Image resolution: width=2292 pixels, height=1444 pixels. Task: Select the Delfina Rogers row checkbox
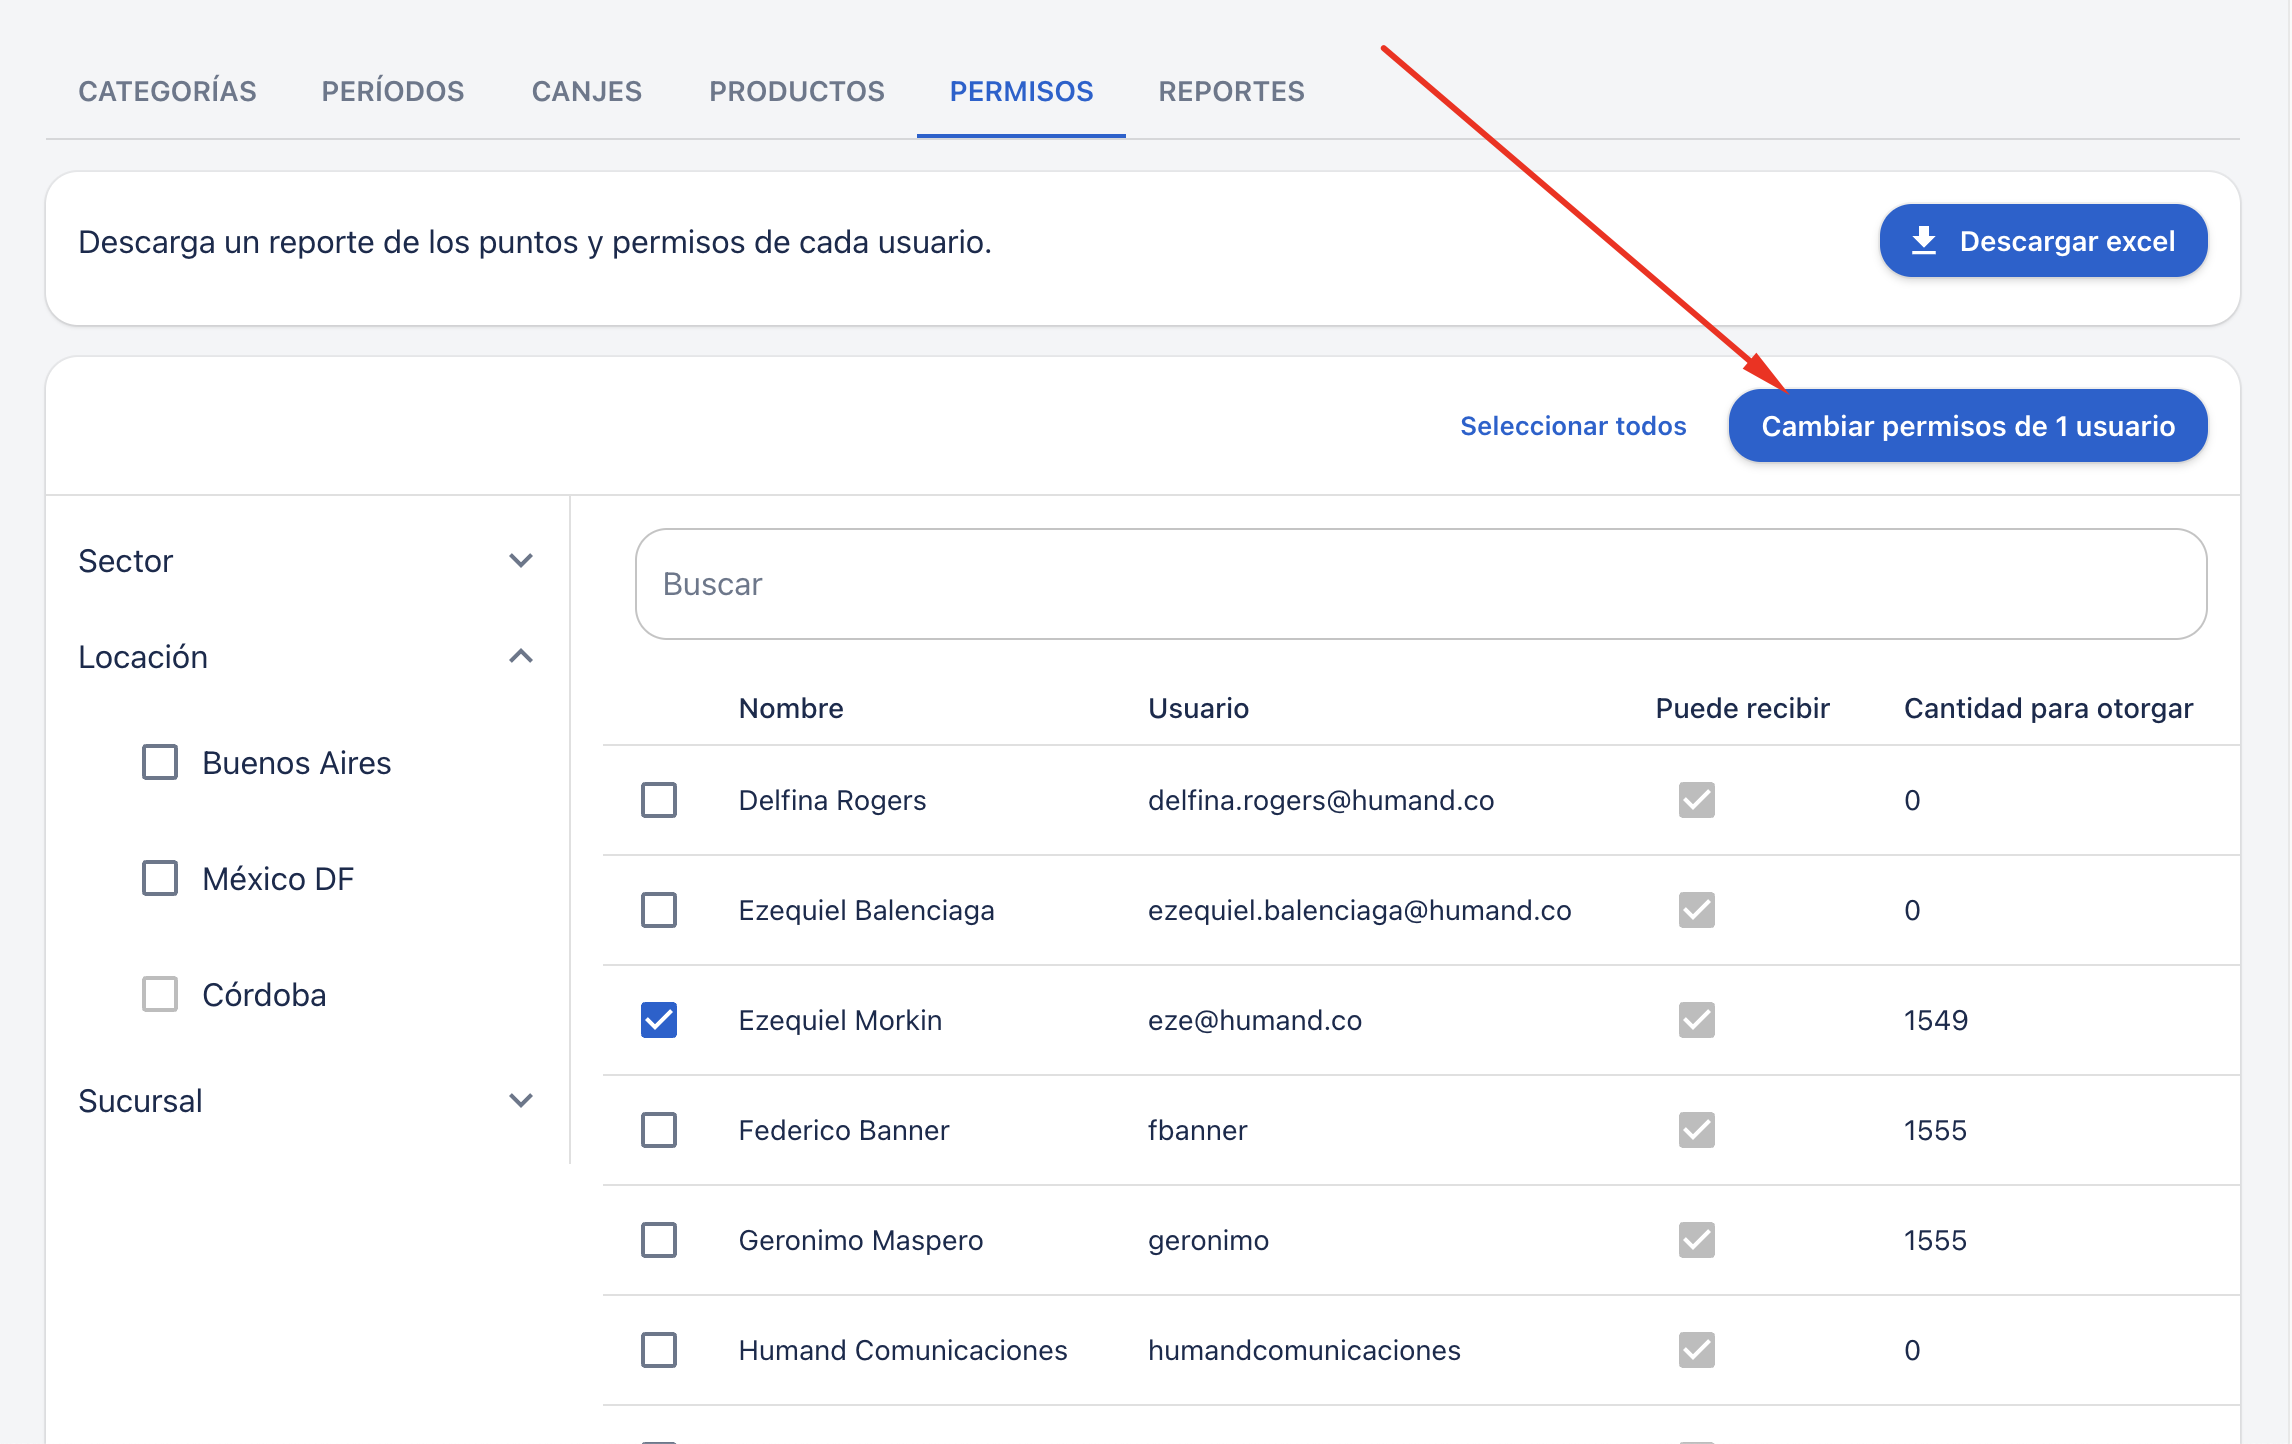[x=659, y=800]
